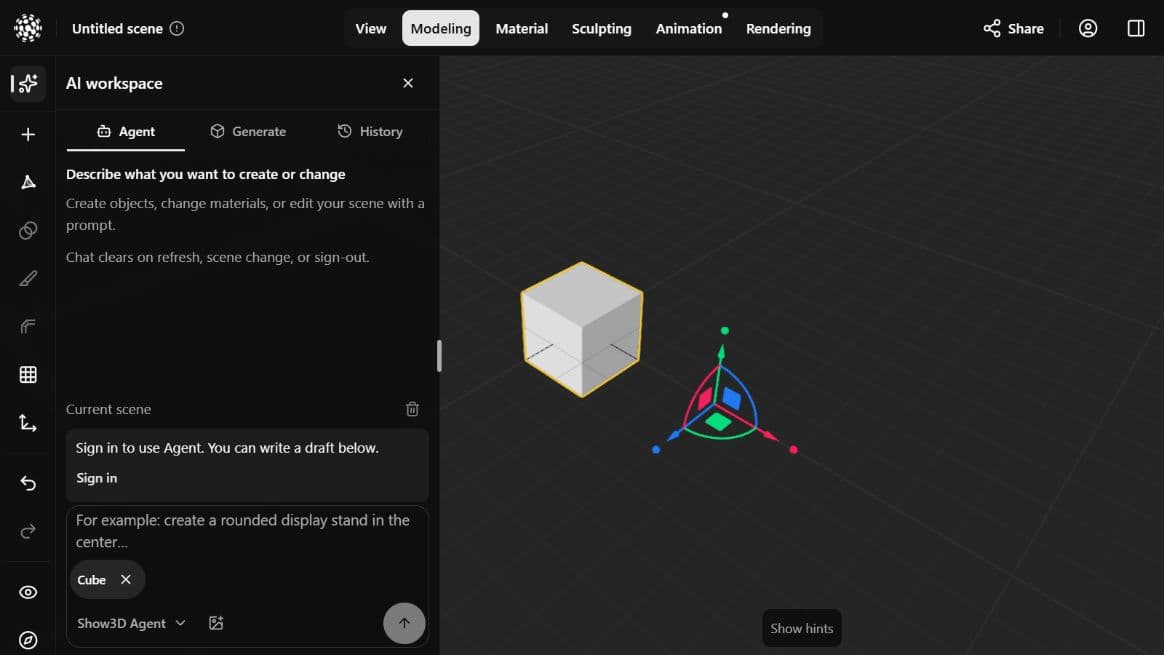Click the green plane handle on gizmo

(718, 422)
